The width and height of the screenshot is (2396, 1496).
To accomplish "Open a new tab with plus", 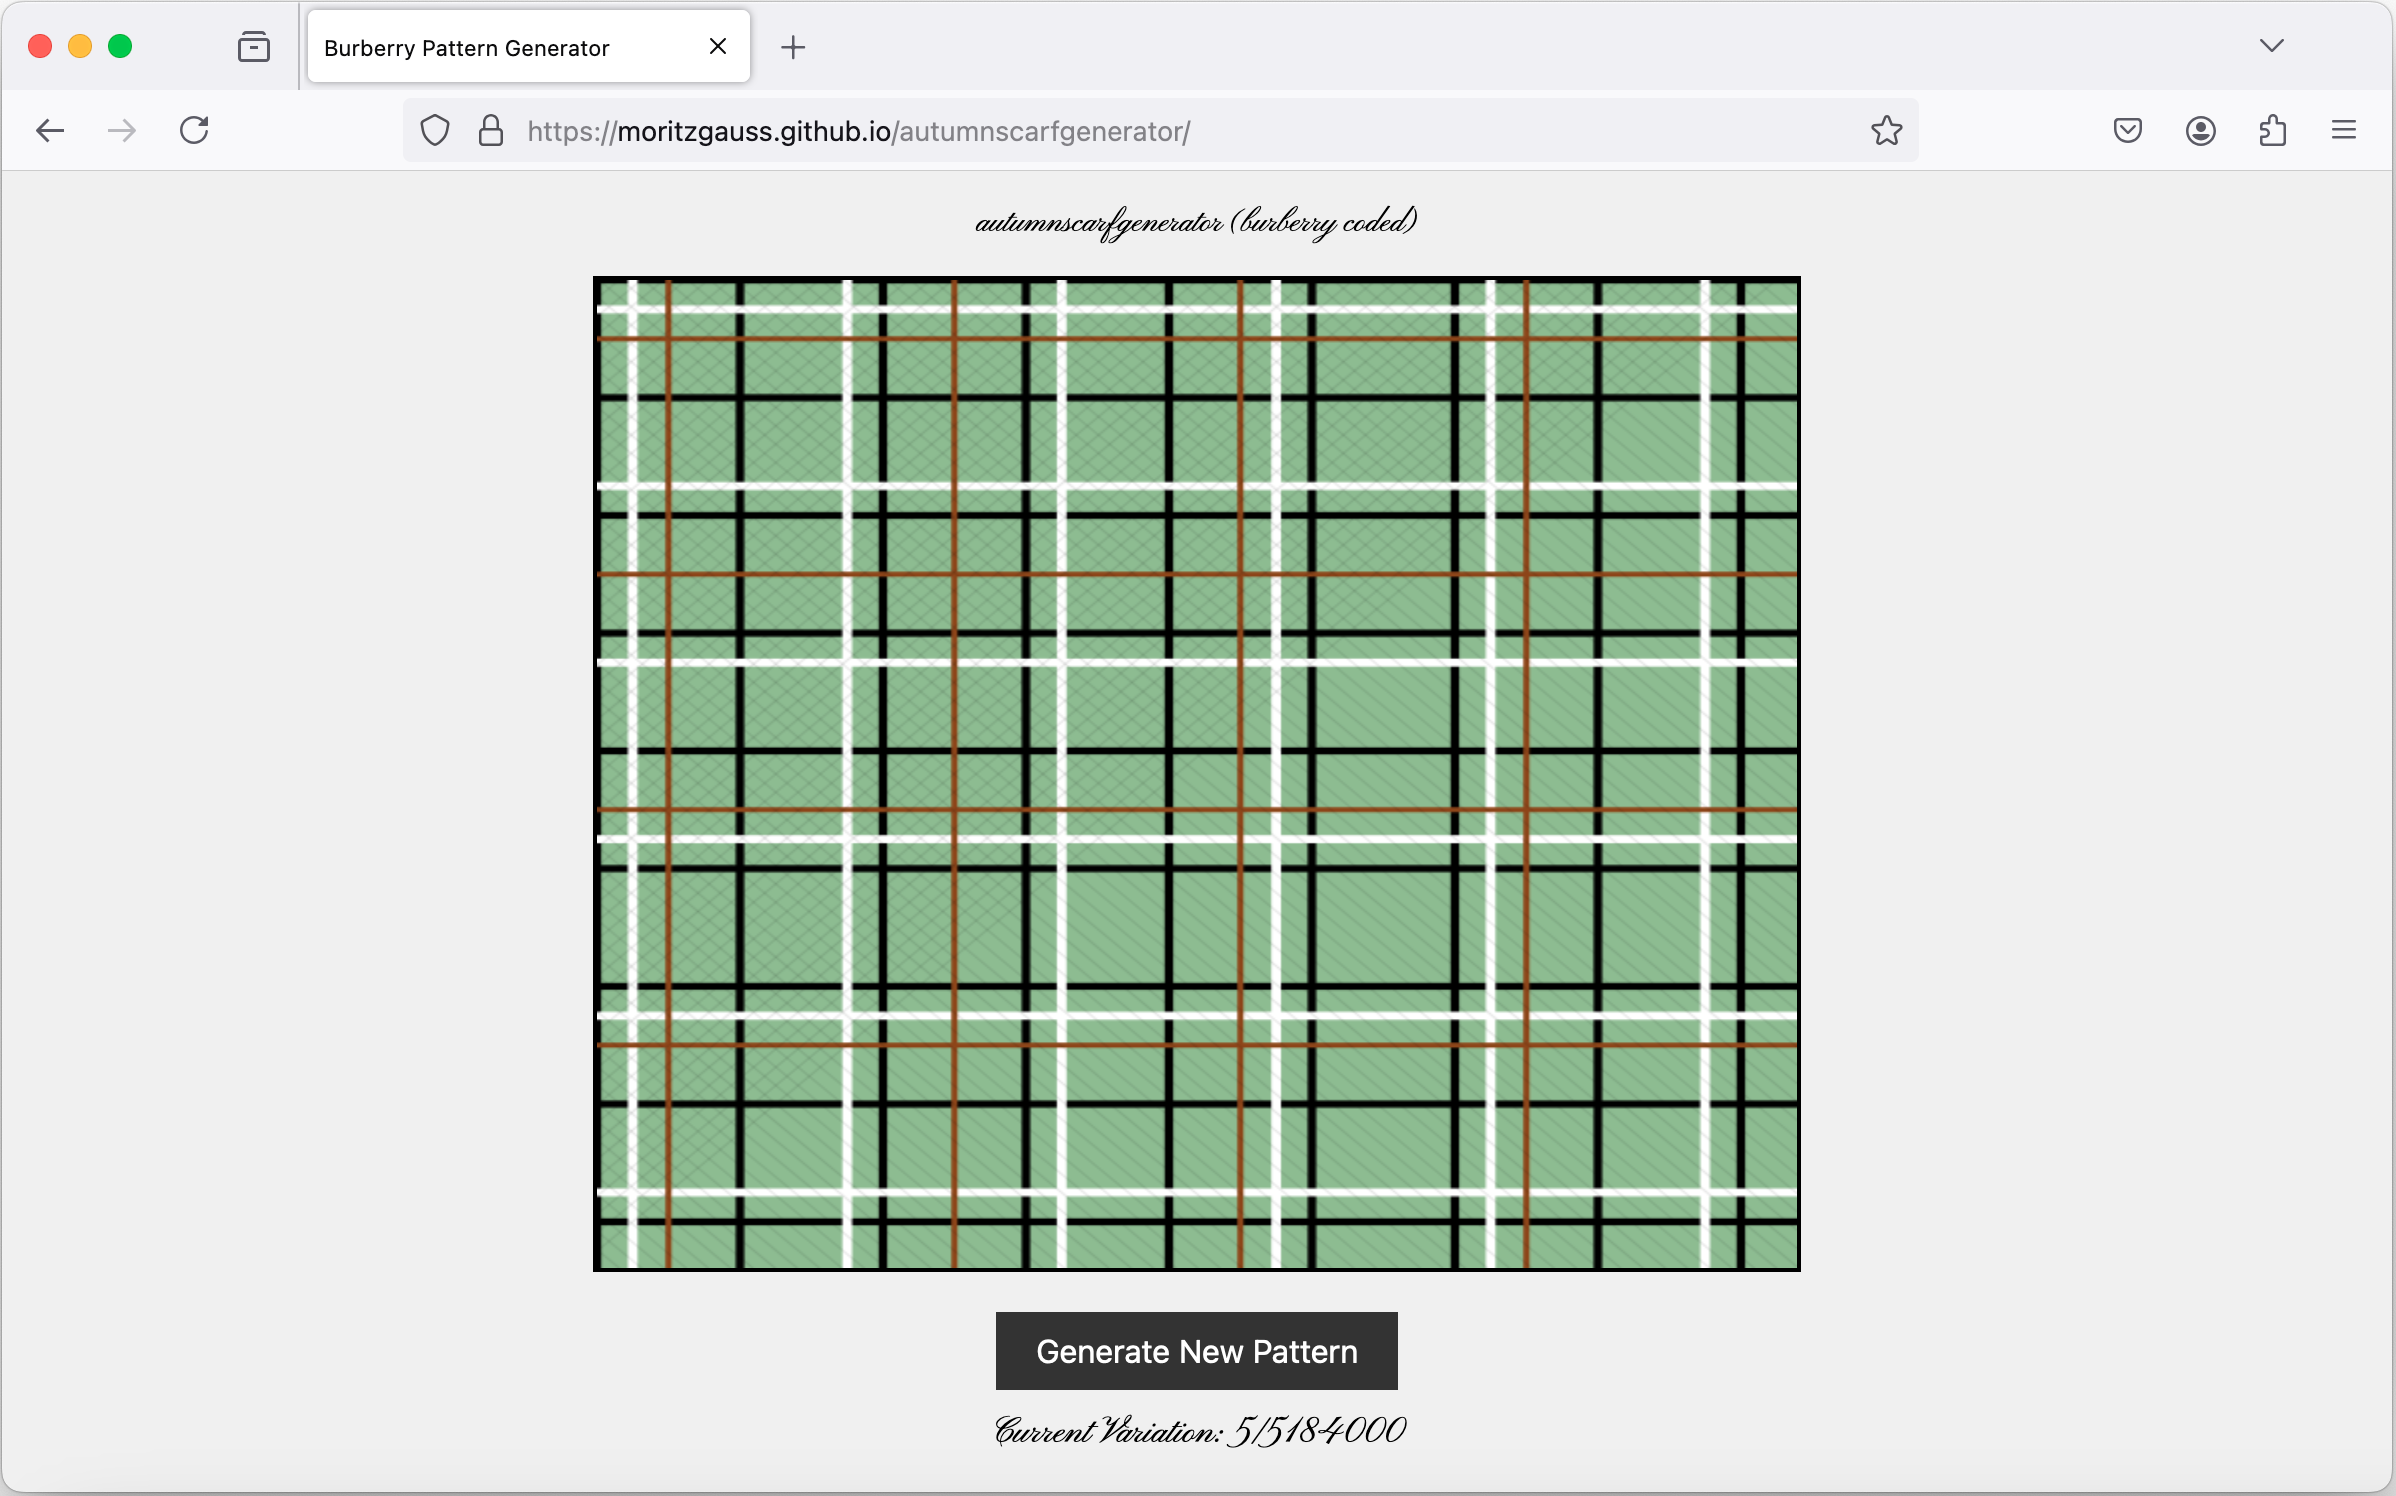I will pos(793,47).
